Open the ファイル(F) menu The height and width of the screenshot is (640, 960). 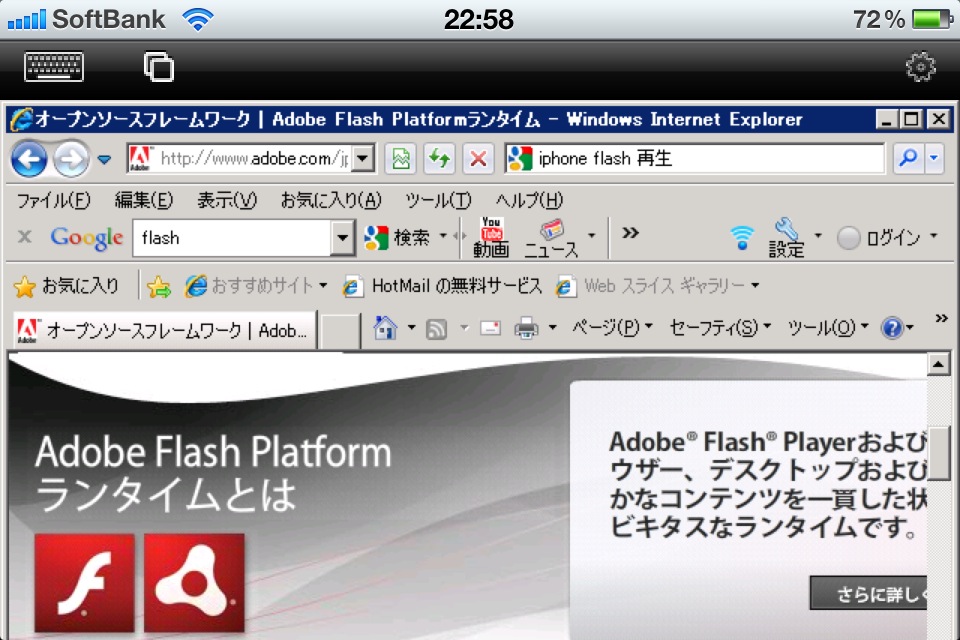click(53, 200)
